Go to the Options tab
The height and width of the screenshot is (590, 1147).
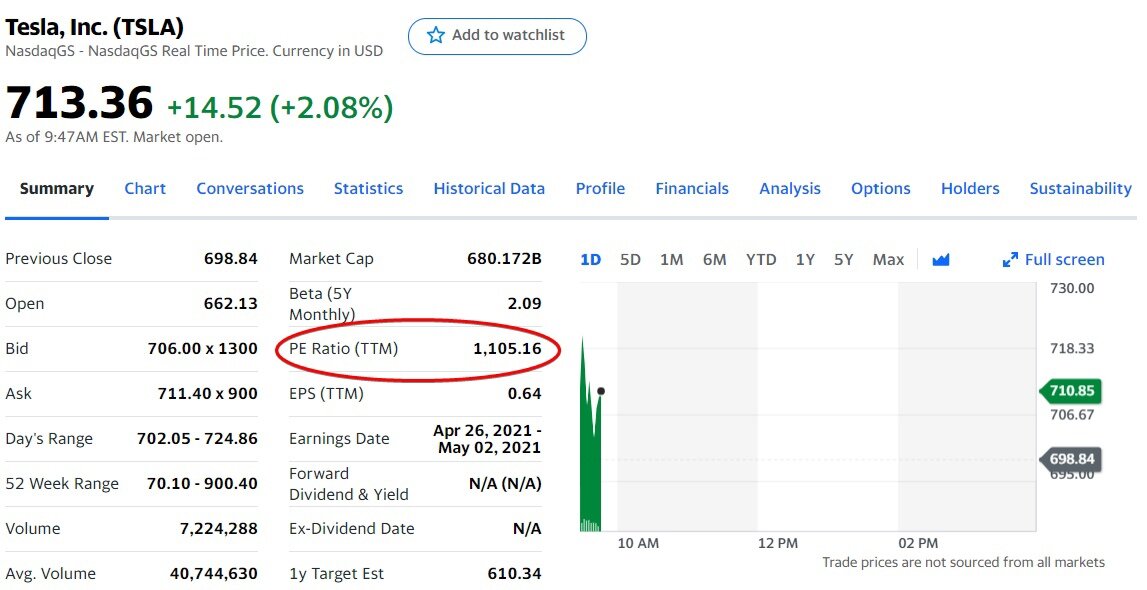(x=881, y=189)
